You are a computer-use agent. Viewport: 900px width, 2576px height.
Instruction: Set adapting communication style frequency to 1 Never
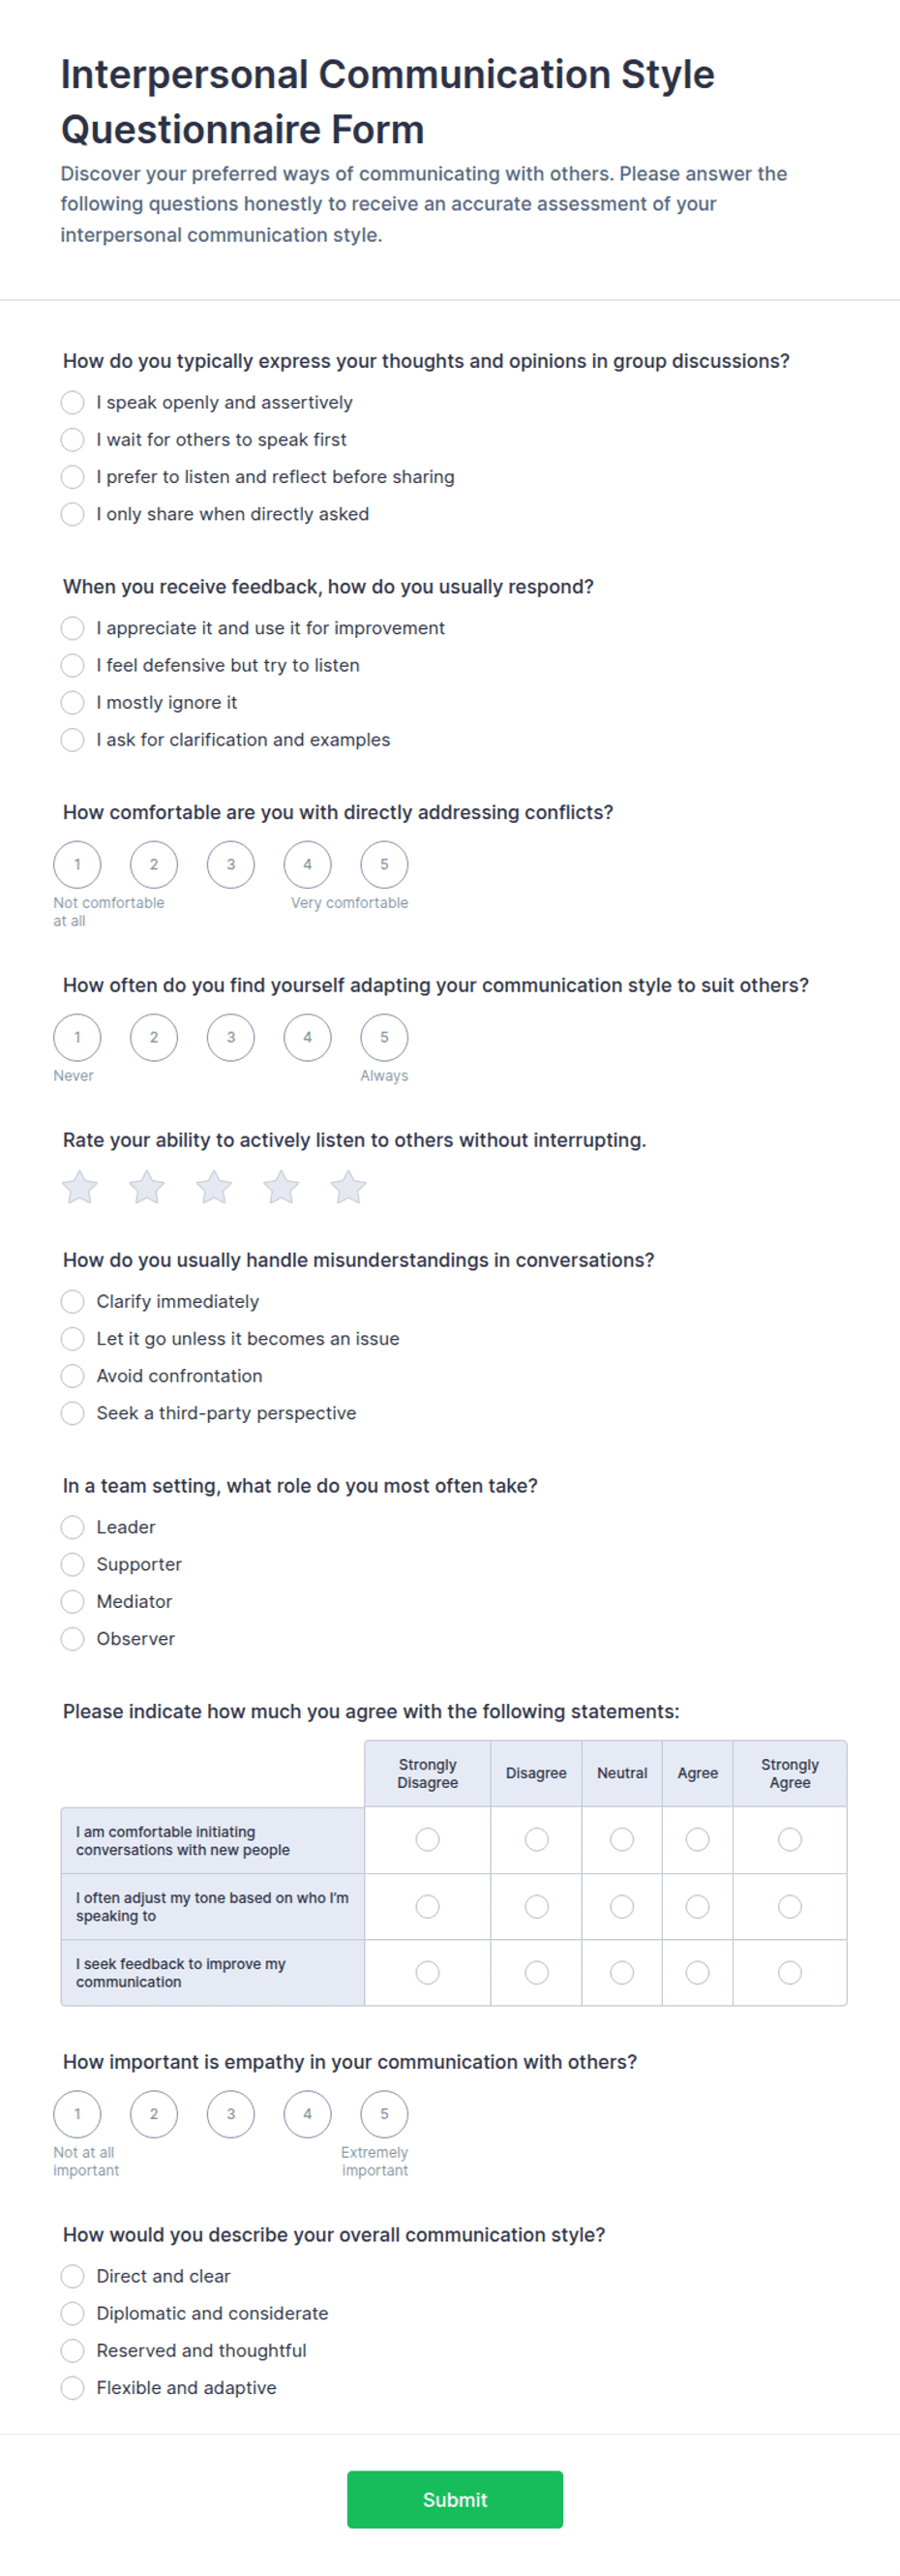[77, 1037]
